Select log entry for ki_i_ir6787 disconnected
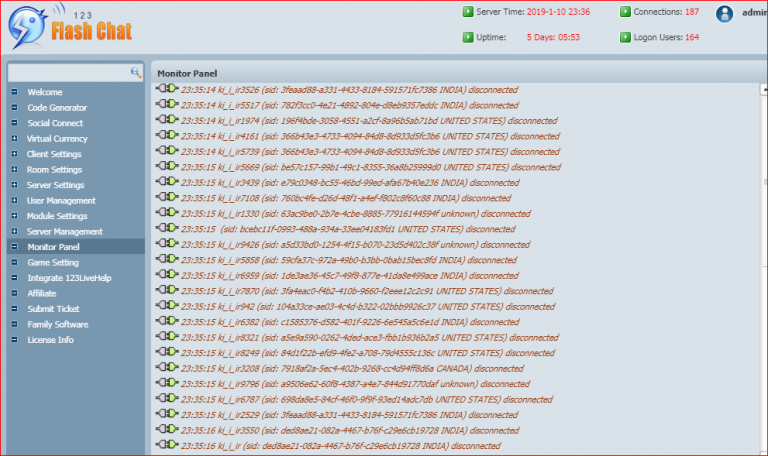This screenshot has height=456, width=768. coord(366,400)
